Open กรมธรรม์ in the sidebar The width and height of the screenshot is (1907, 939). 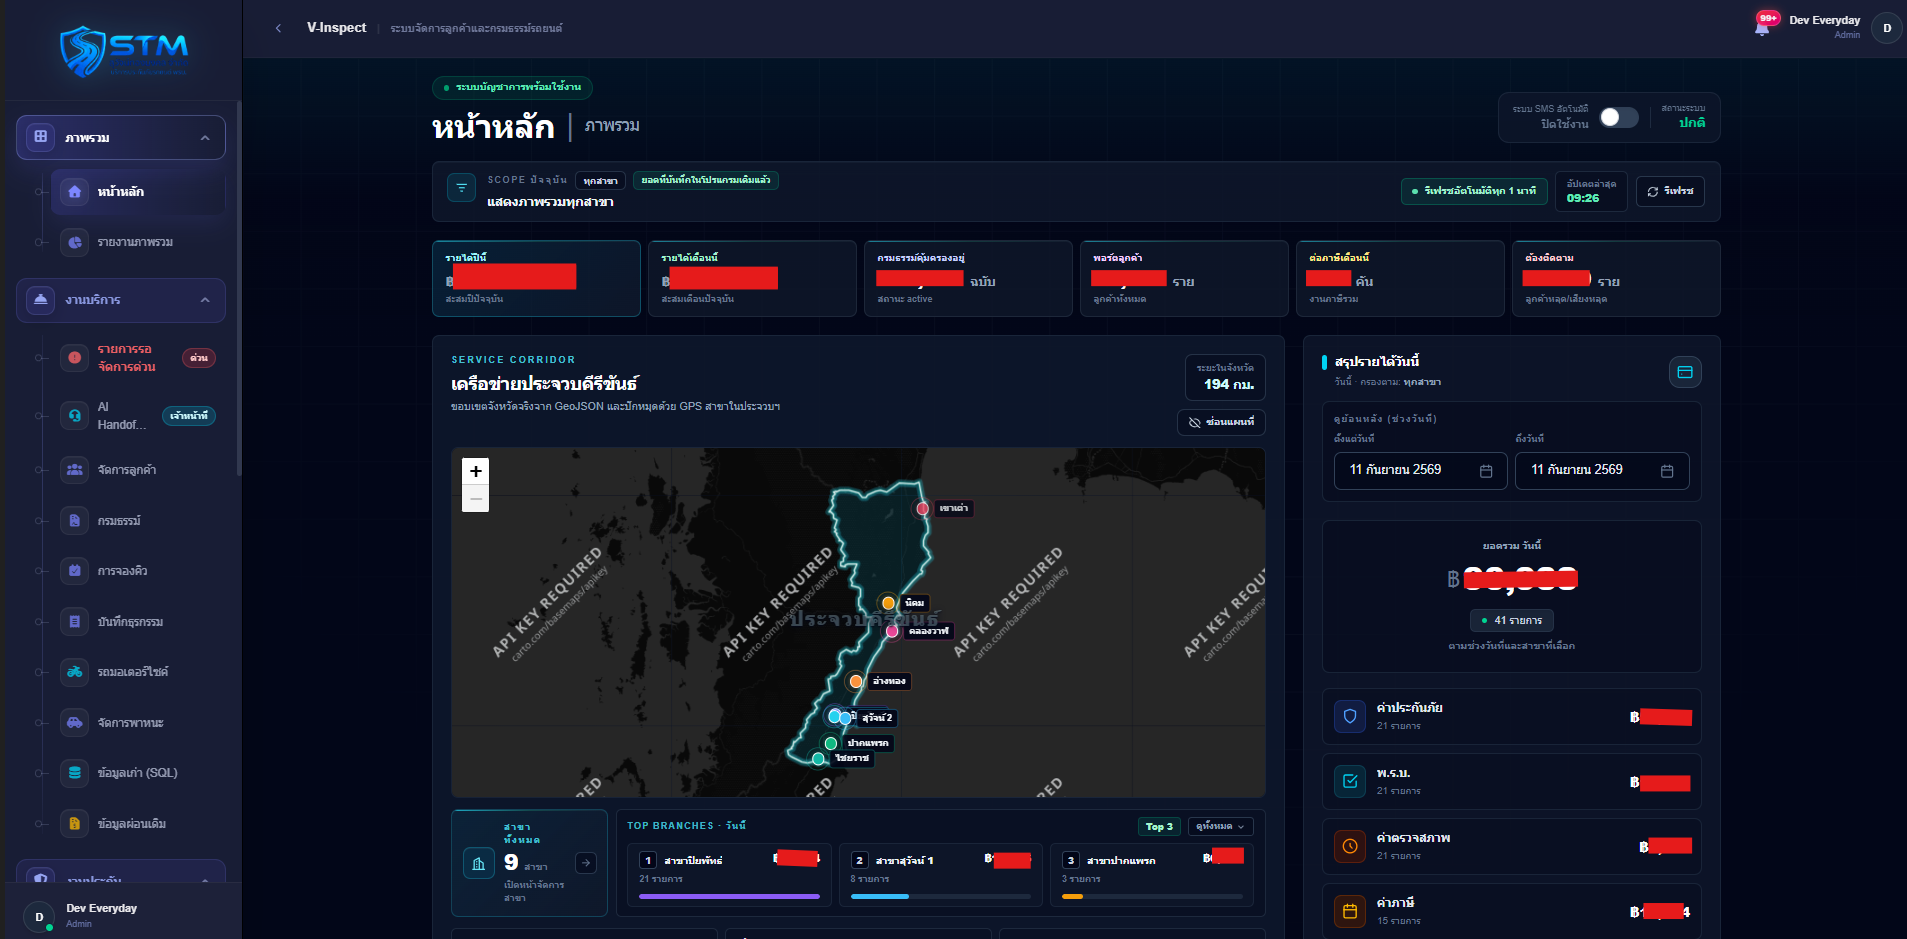138,521
